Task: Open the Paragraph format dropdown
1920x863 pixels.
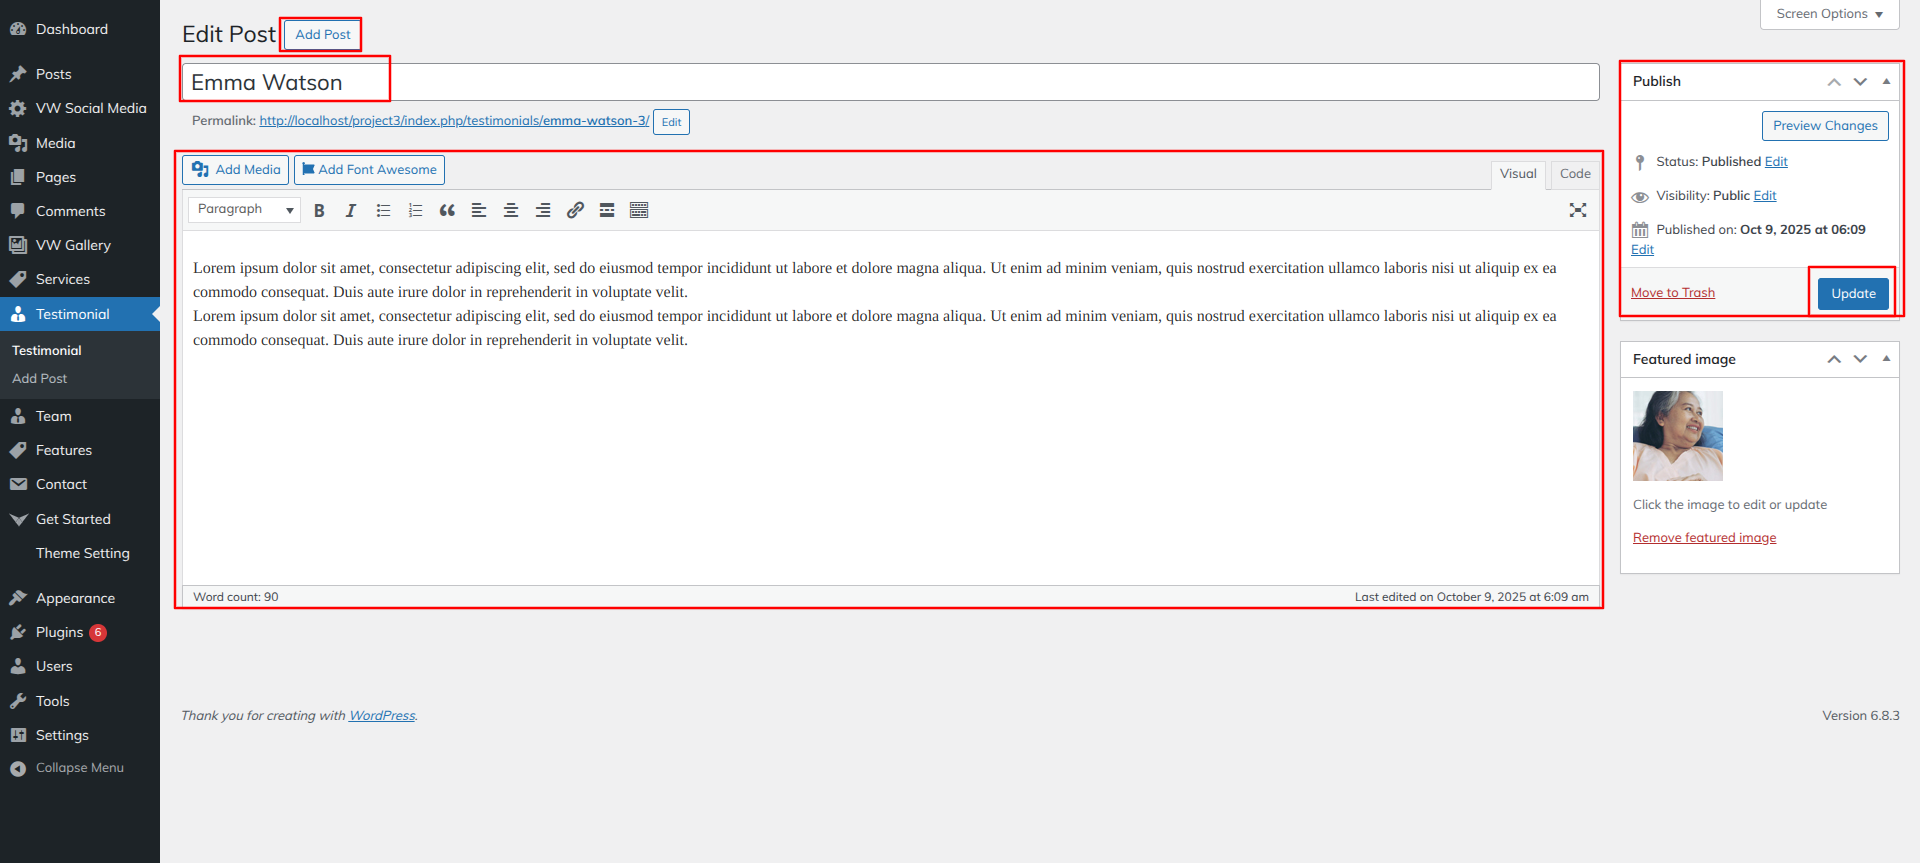Action: [x=245, y=209]
